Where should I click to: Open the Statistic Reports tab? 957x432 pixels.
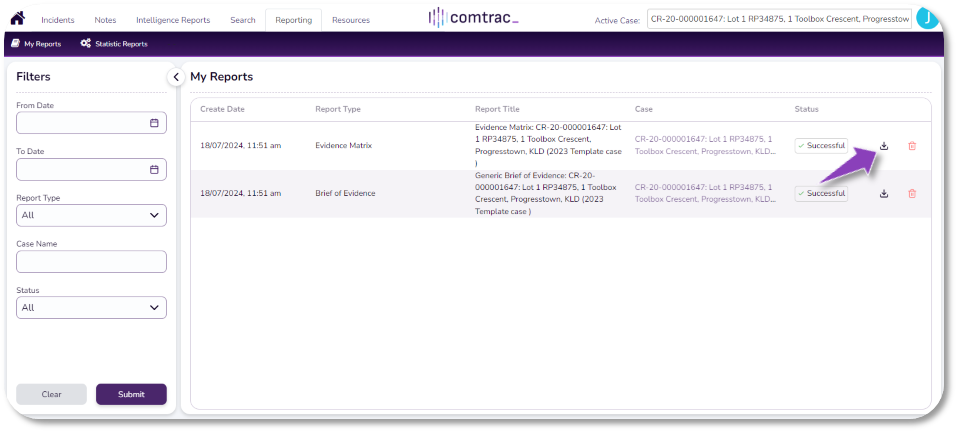click(x=114, y=44)
